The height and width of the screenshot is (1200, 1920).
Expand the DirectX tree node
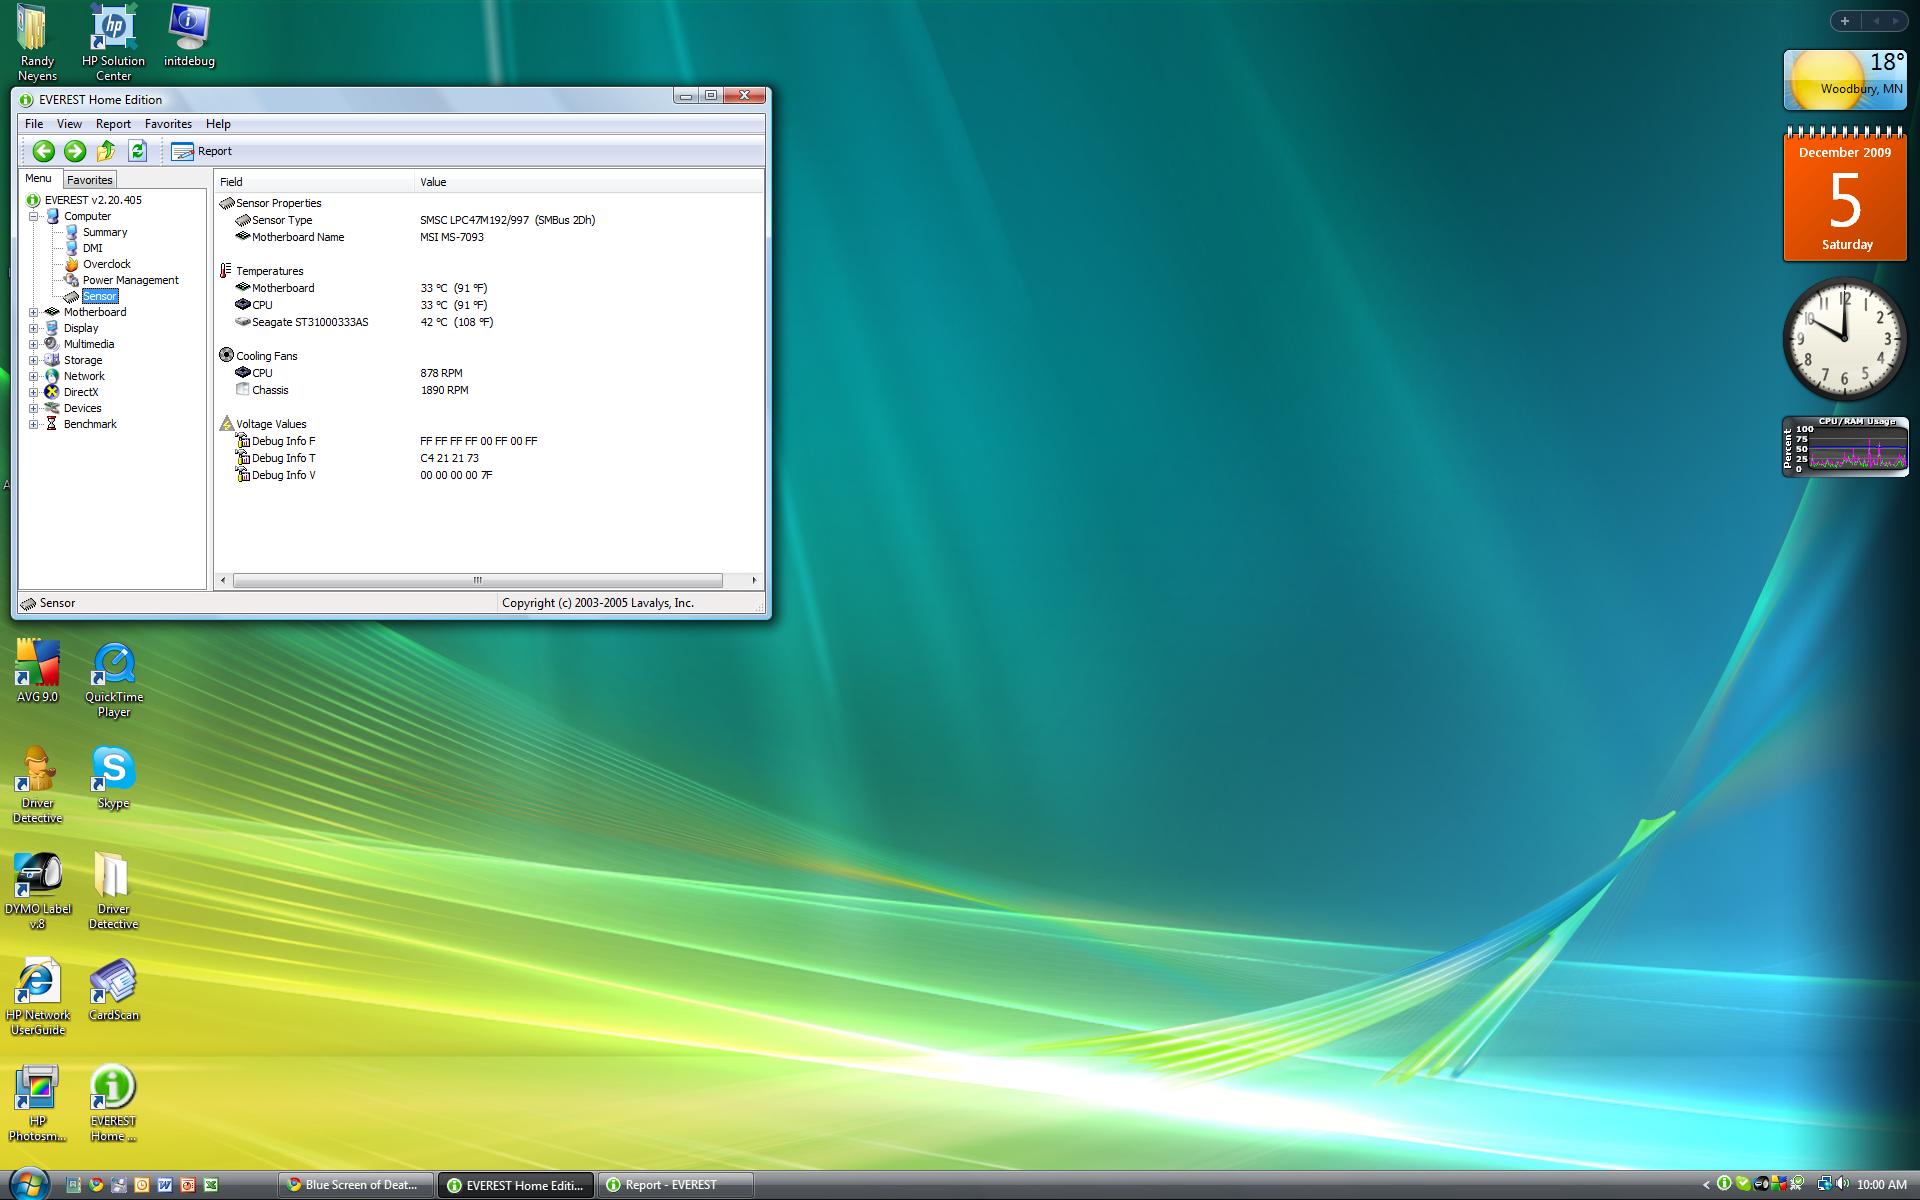point(33,392)
